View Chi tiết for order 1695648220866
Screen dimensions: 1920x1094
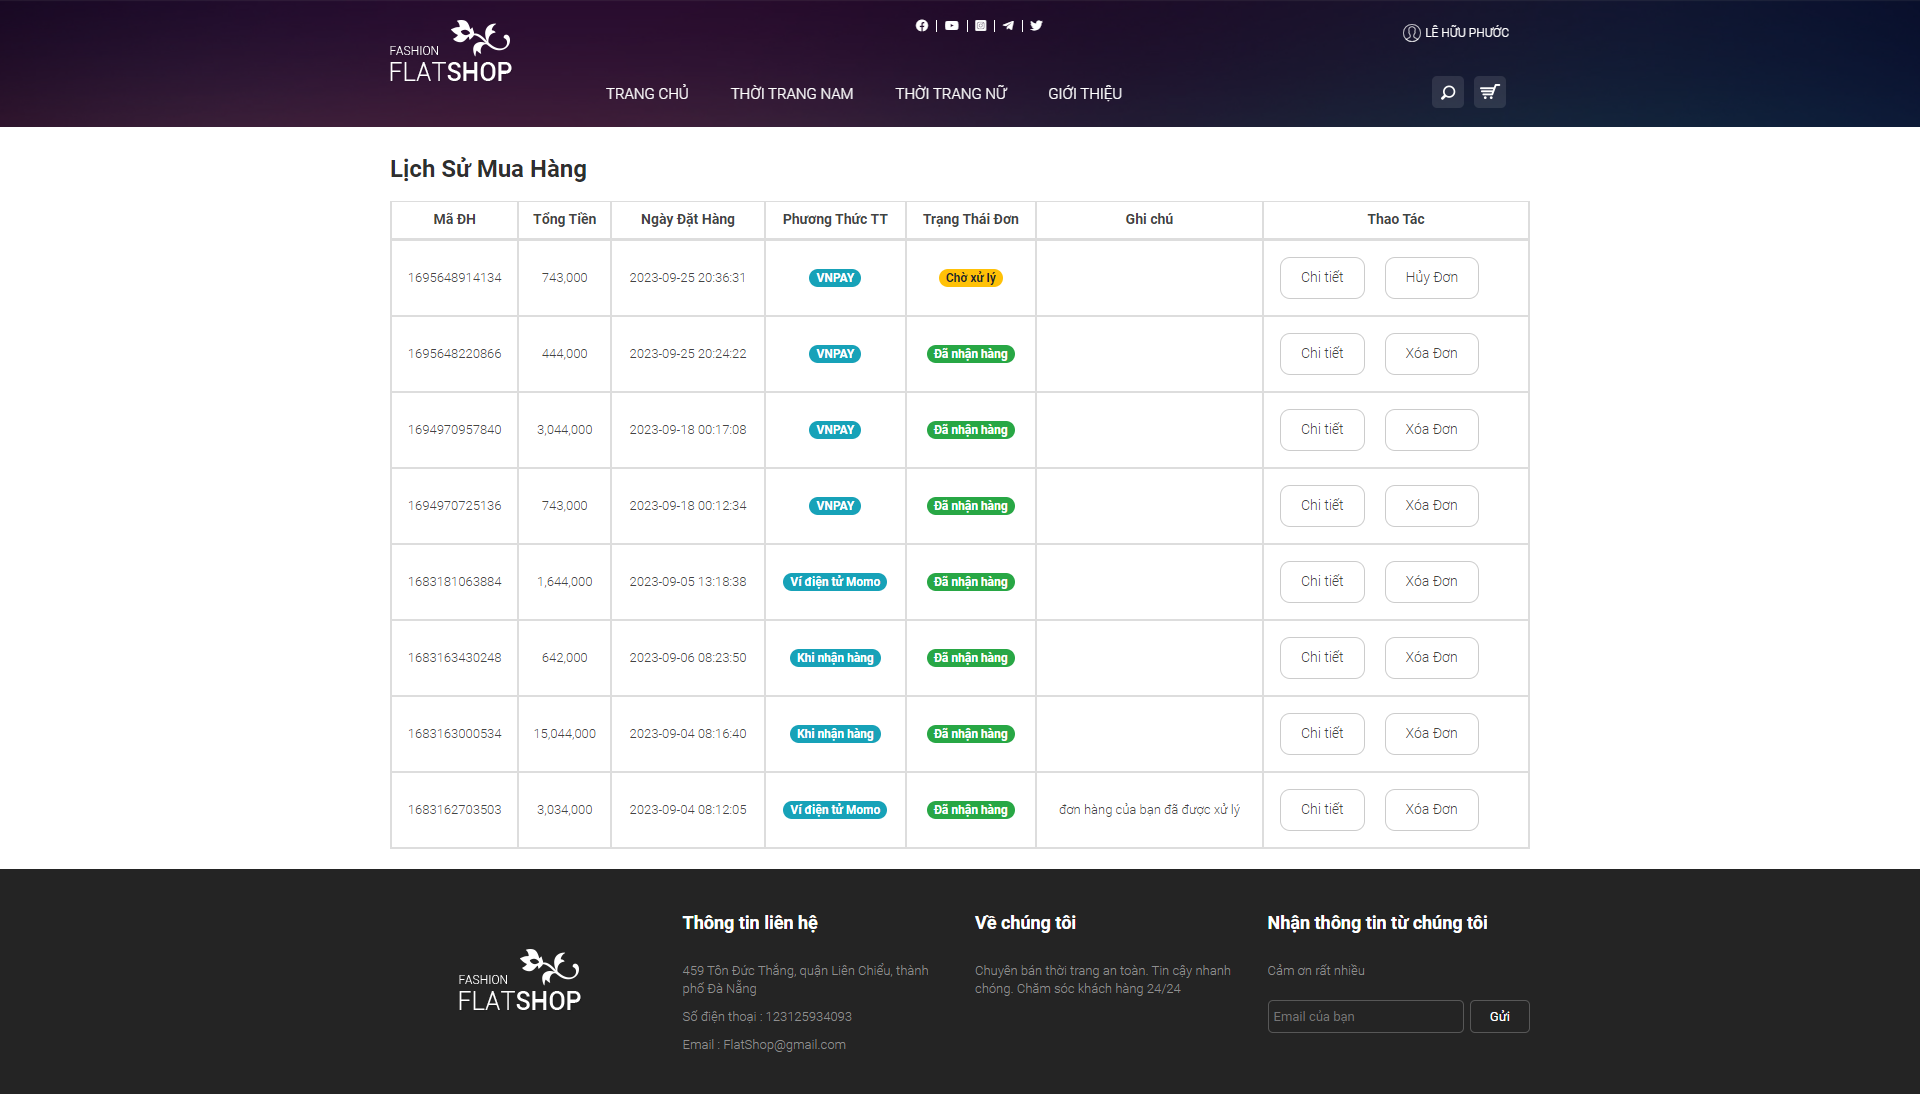point(1322,354)
